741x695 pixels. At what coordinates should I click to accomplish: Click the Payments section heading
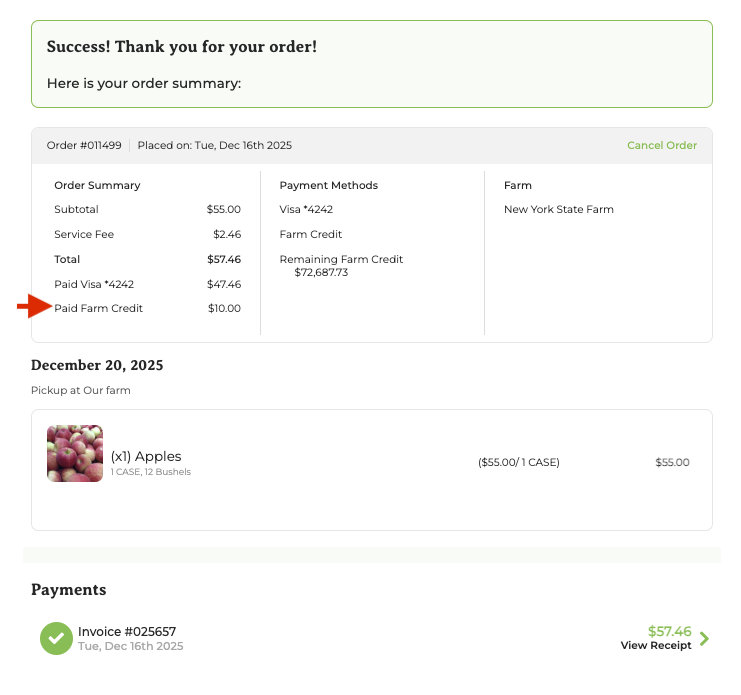tap(68, 590)
